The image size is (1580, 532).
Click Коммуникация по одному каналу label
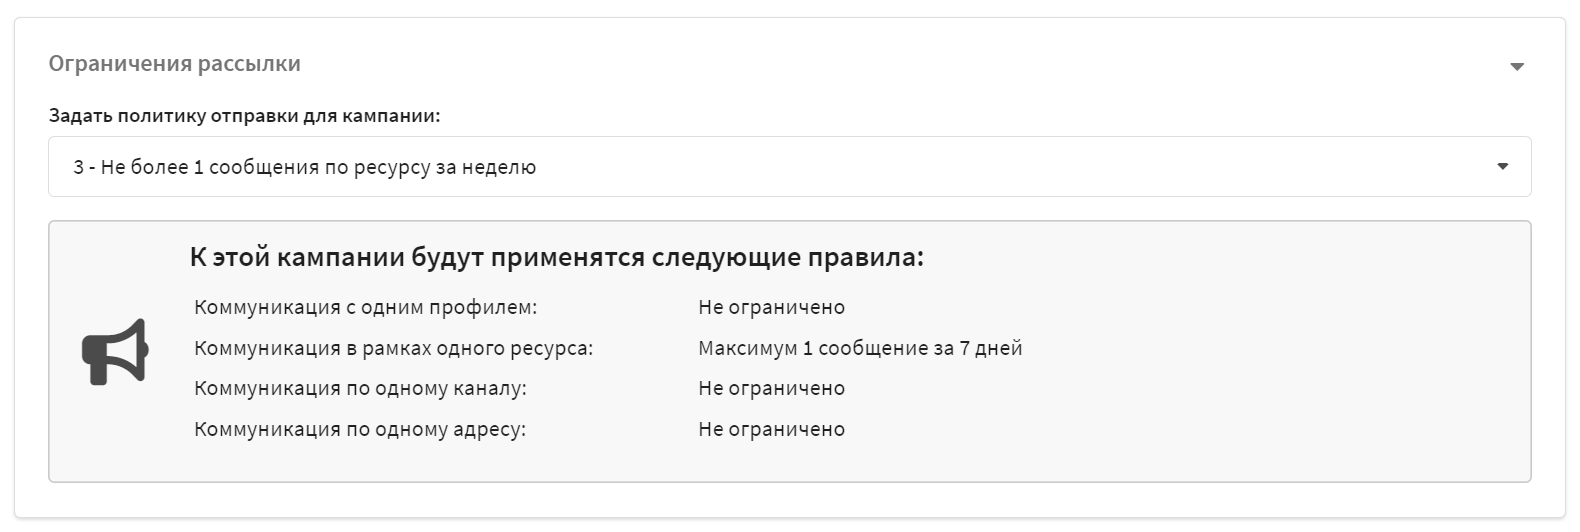click(x=360, y=388)
